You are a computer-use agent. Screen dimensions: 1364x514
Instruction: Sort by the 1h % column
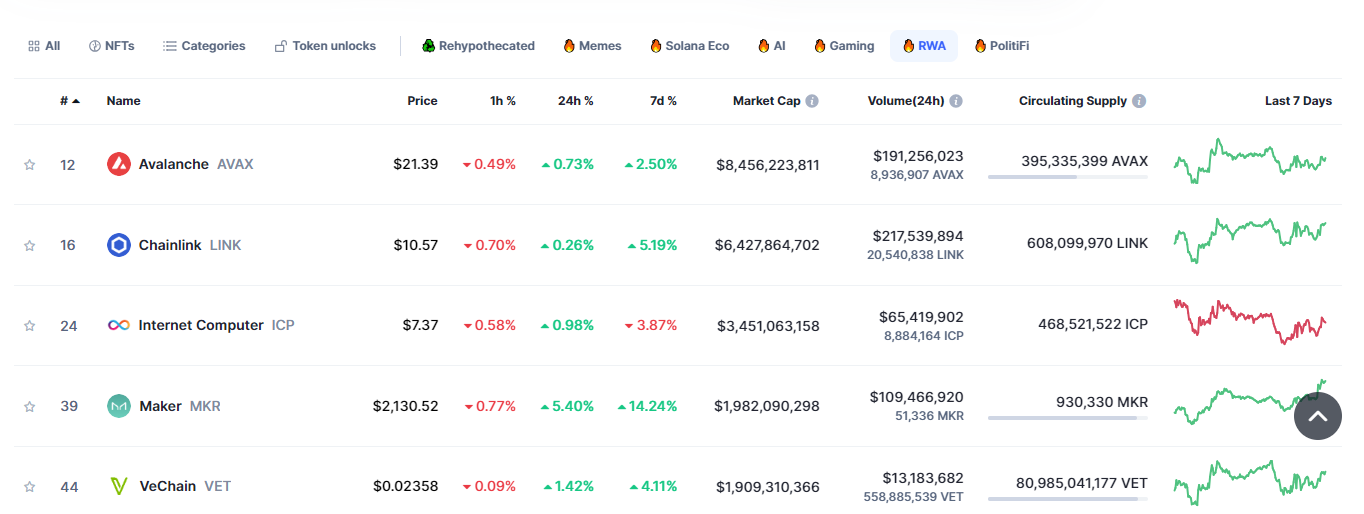point(503,101)
